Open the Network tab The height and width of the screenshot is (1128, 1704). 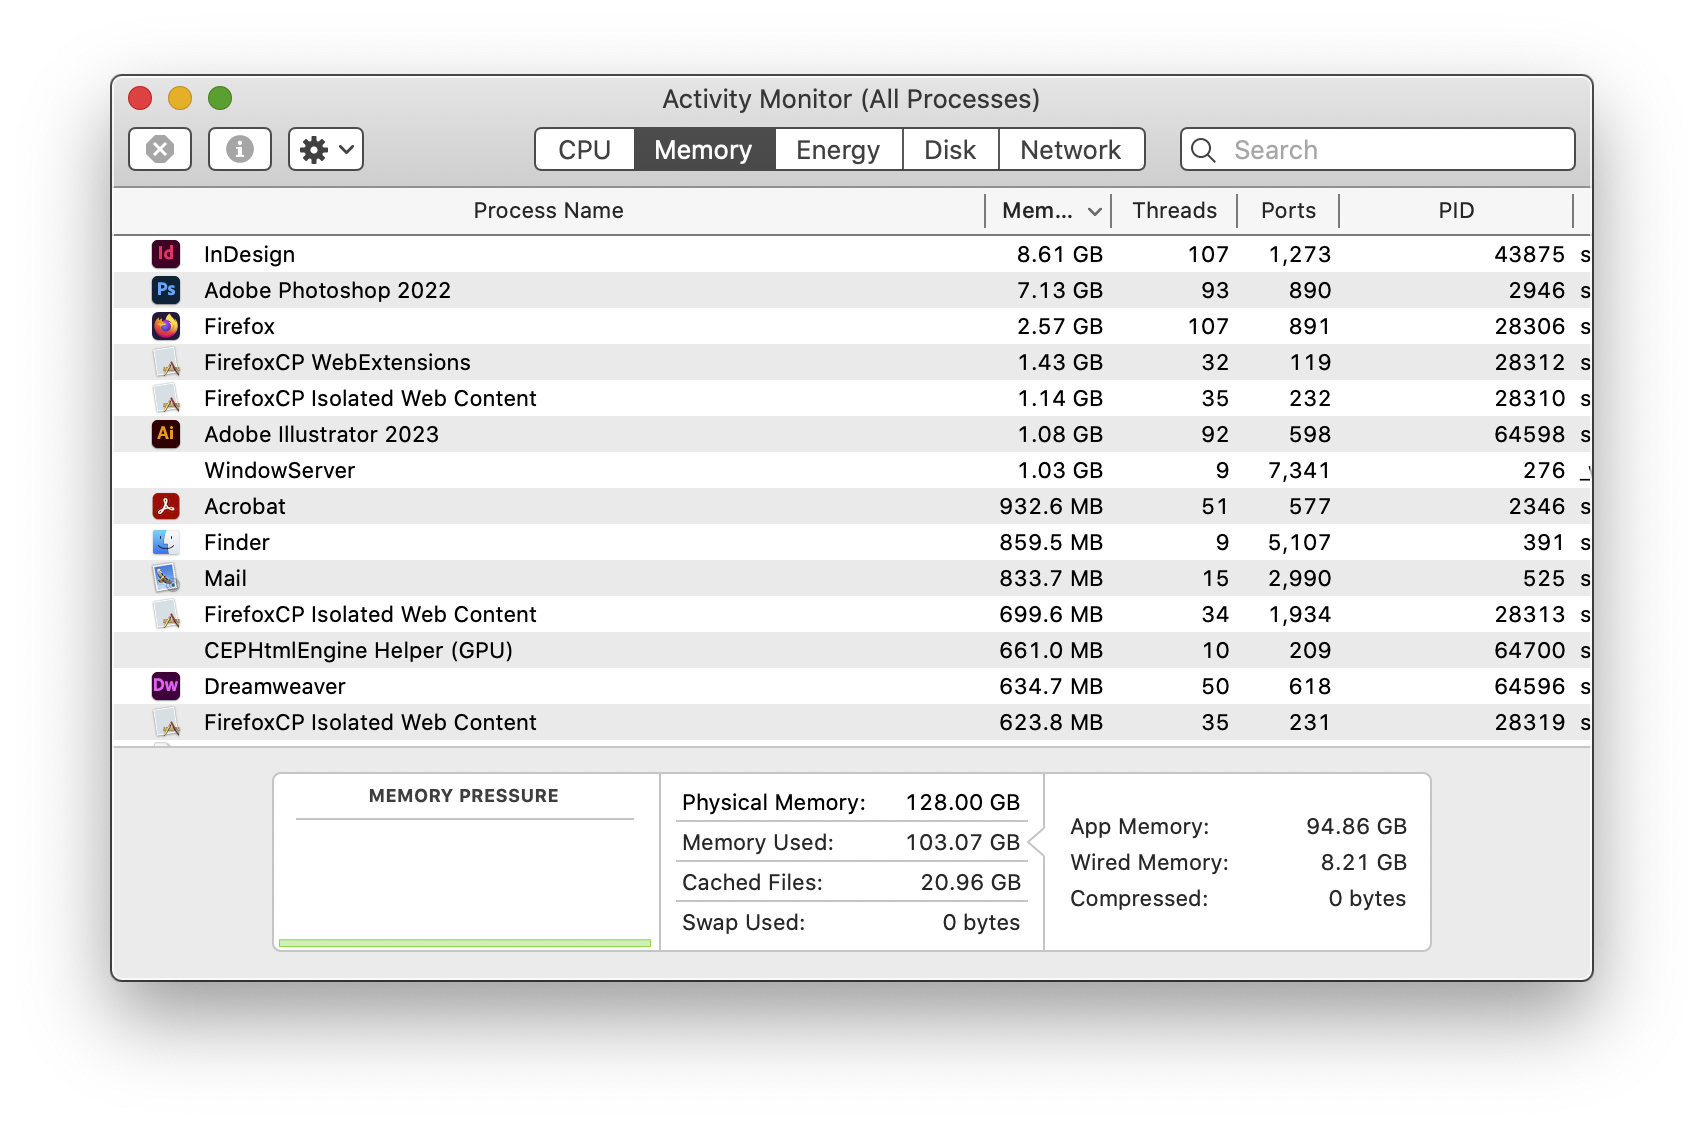tap(1071, 150)
